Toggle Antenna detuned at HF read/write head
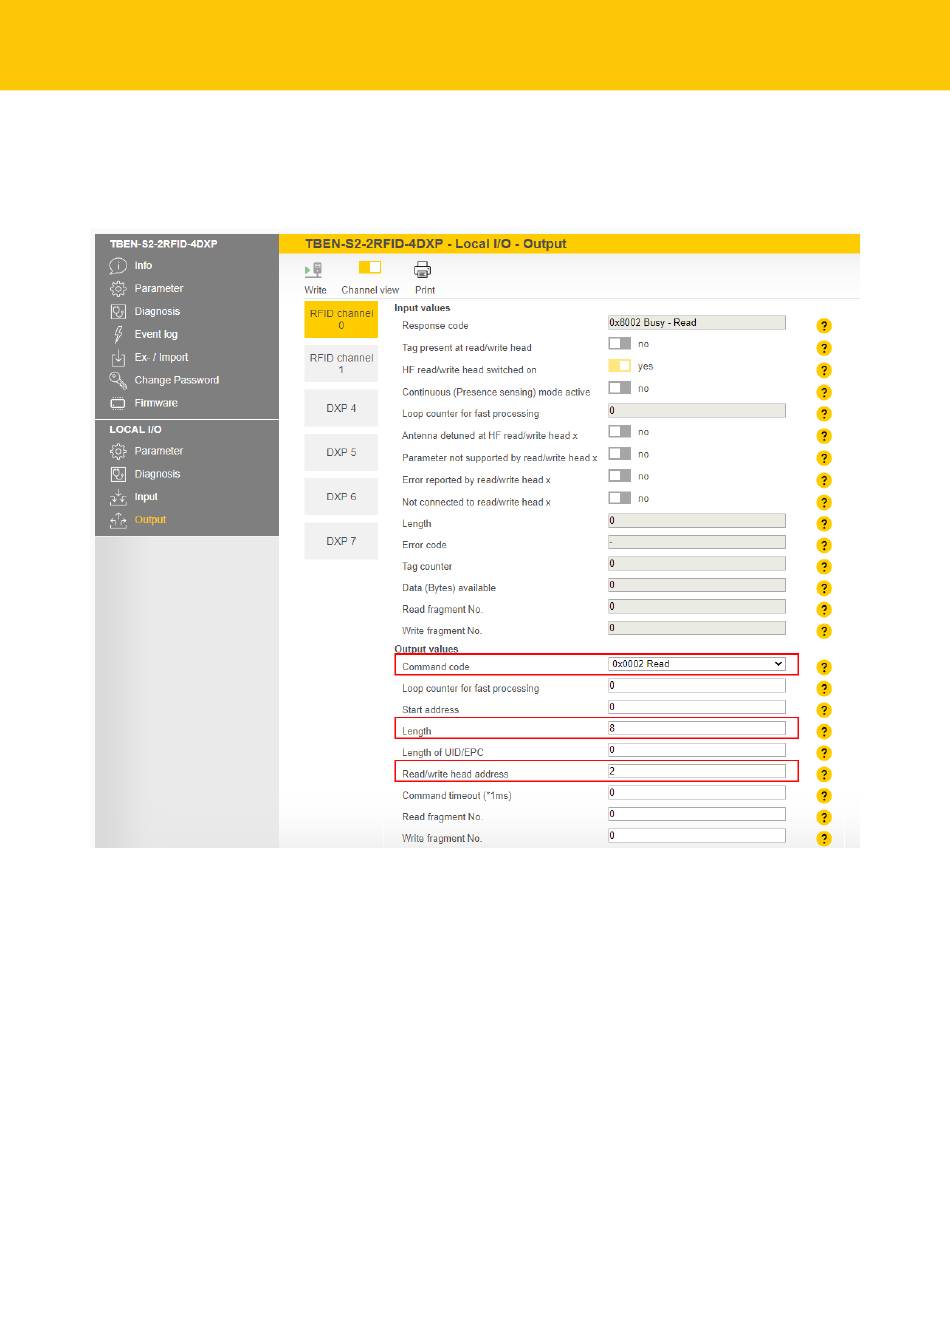 pyautogui.click(x=620, y=431)
